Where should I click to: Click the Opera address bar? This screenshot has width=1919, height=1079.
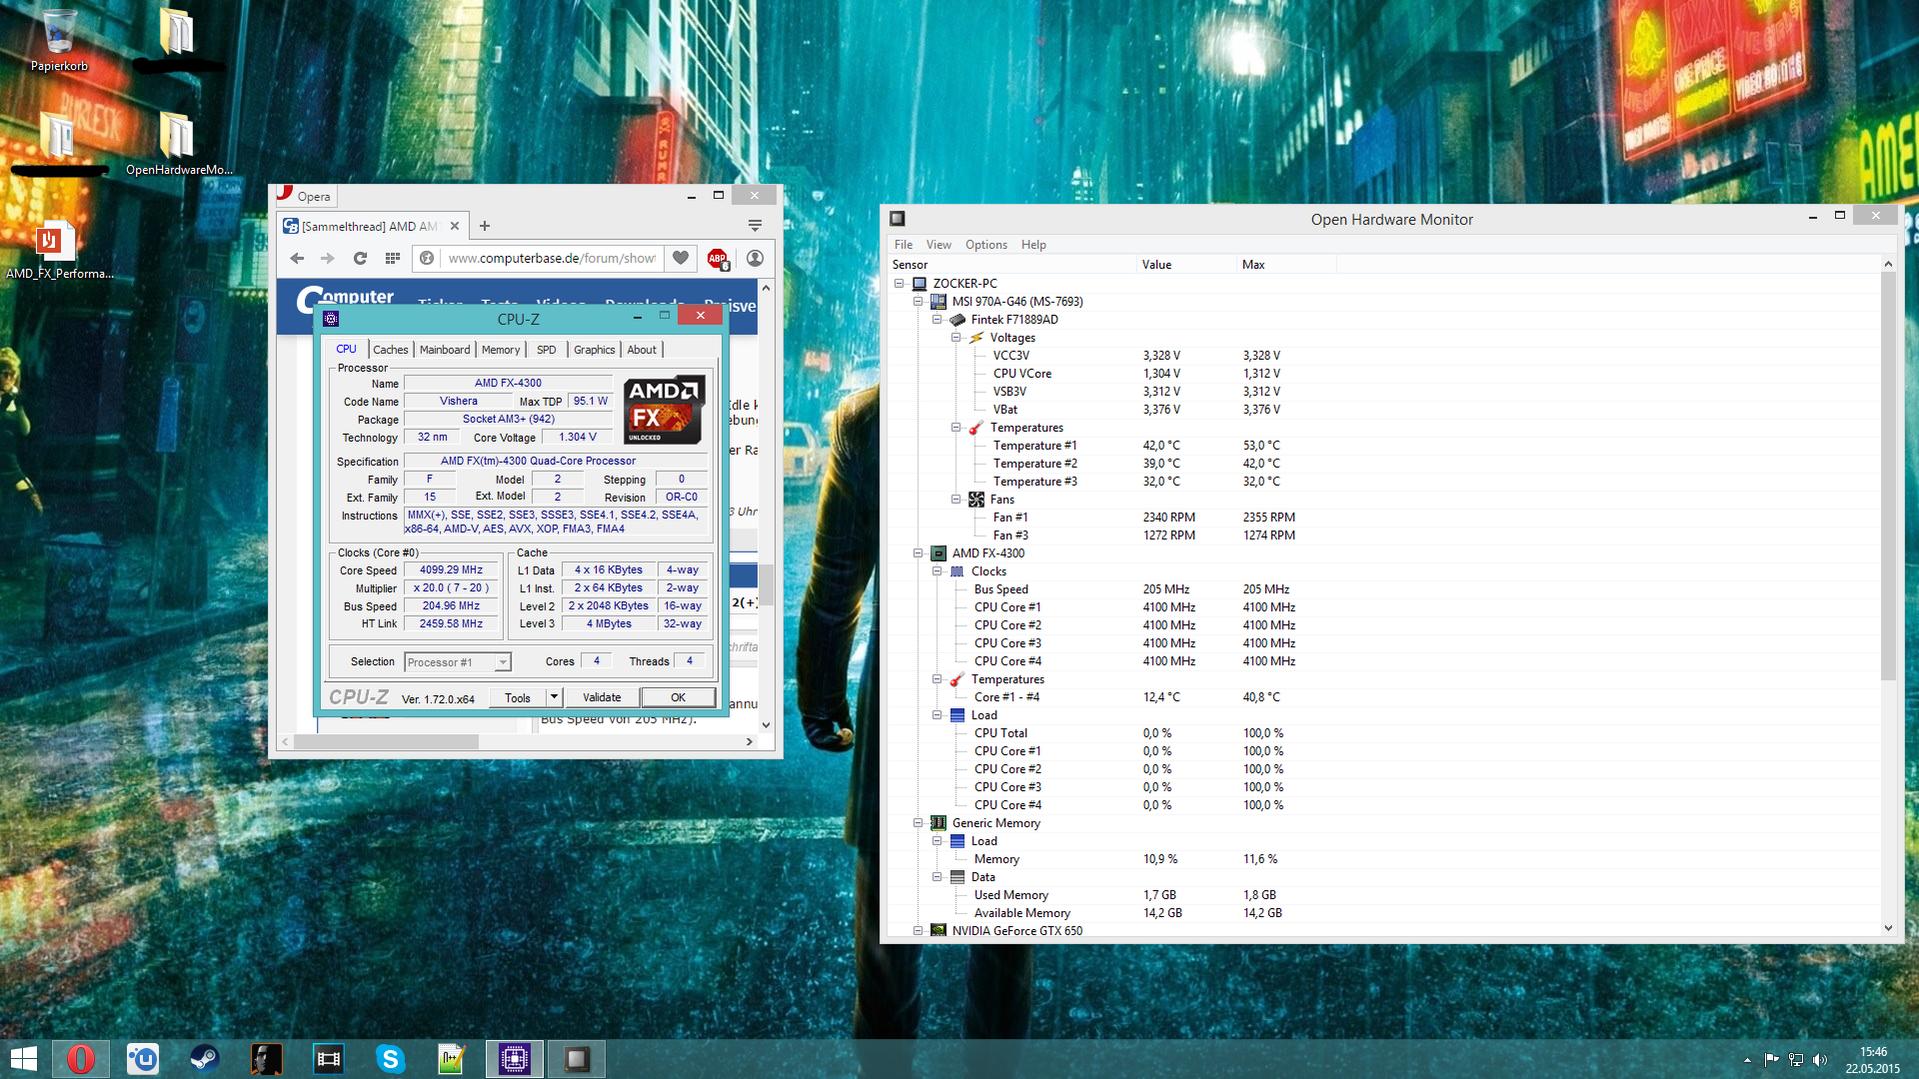[x=552, y=258]
